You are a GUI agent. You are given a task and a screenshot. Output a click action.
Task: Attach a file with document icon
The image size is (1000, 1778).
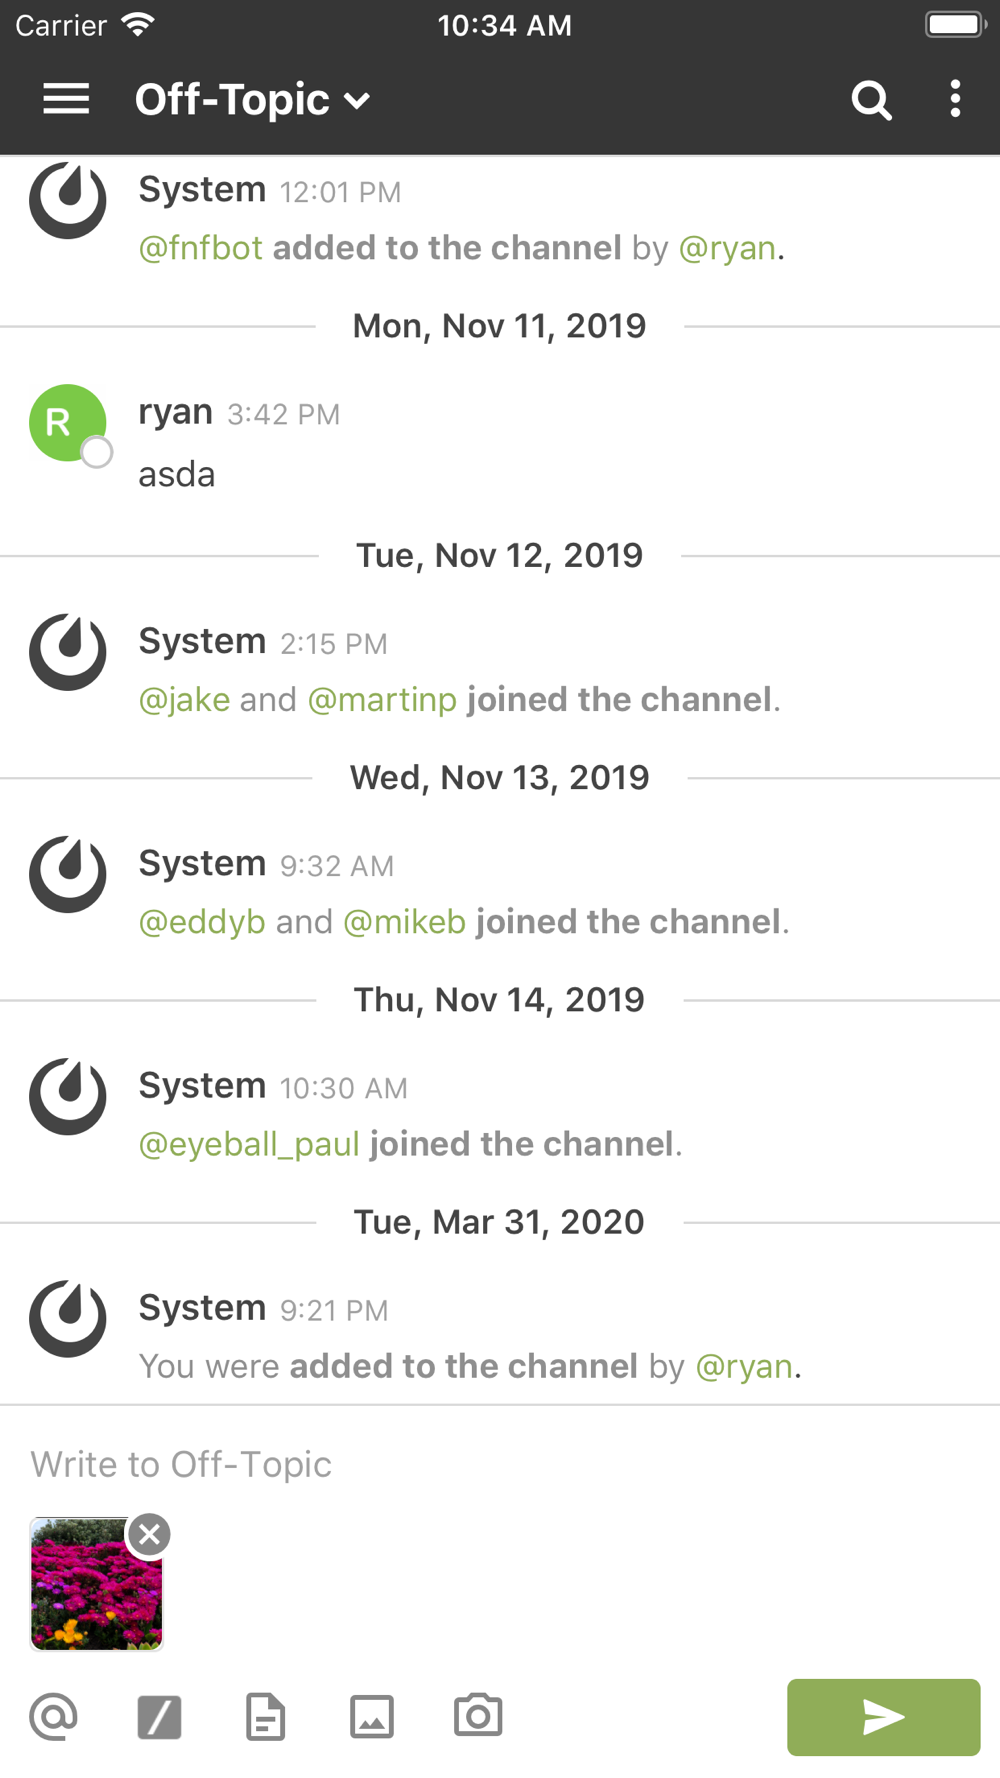click(x=265, y=1717)
